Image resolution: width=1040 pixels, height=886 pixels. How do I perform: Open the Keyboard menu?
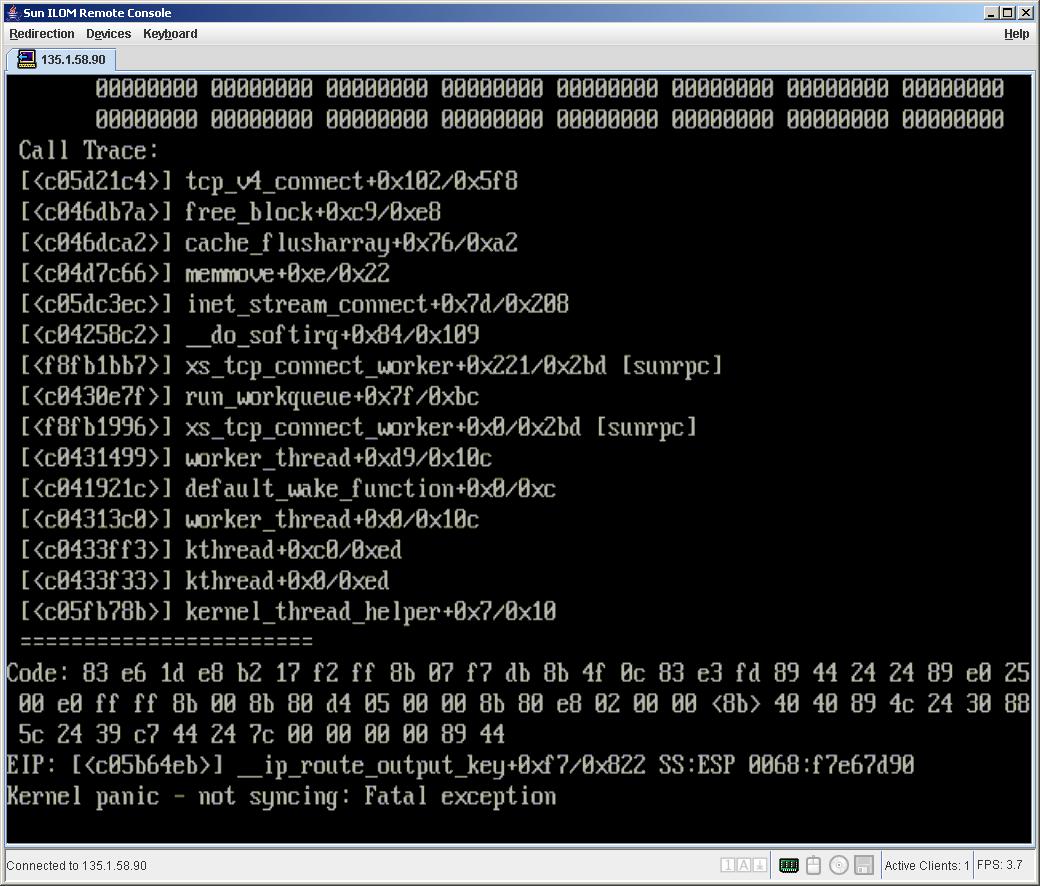(x=170, y=34)
